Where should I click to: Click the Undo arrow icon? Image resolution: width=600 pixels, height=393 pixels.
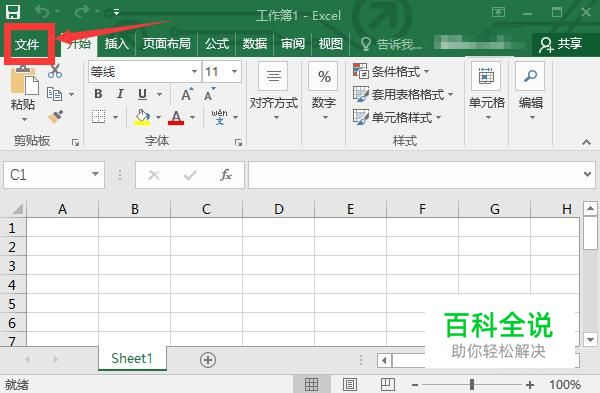tap(42, 11)
